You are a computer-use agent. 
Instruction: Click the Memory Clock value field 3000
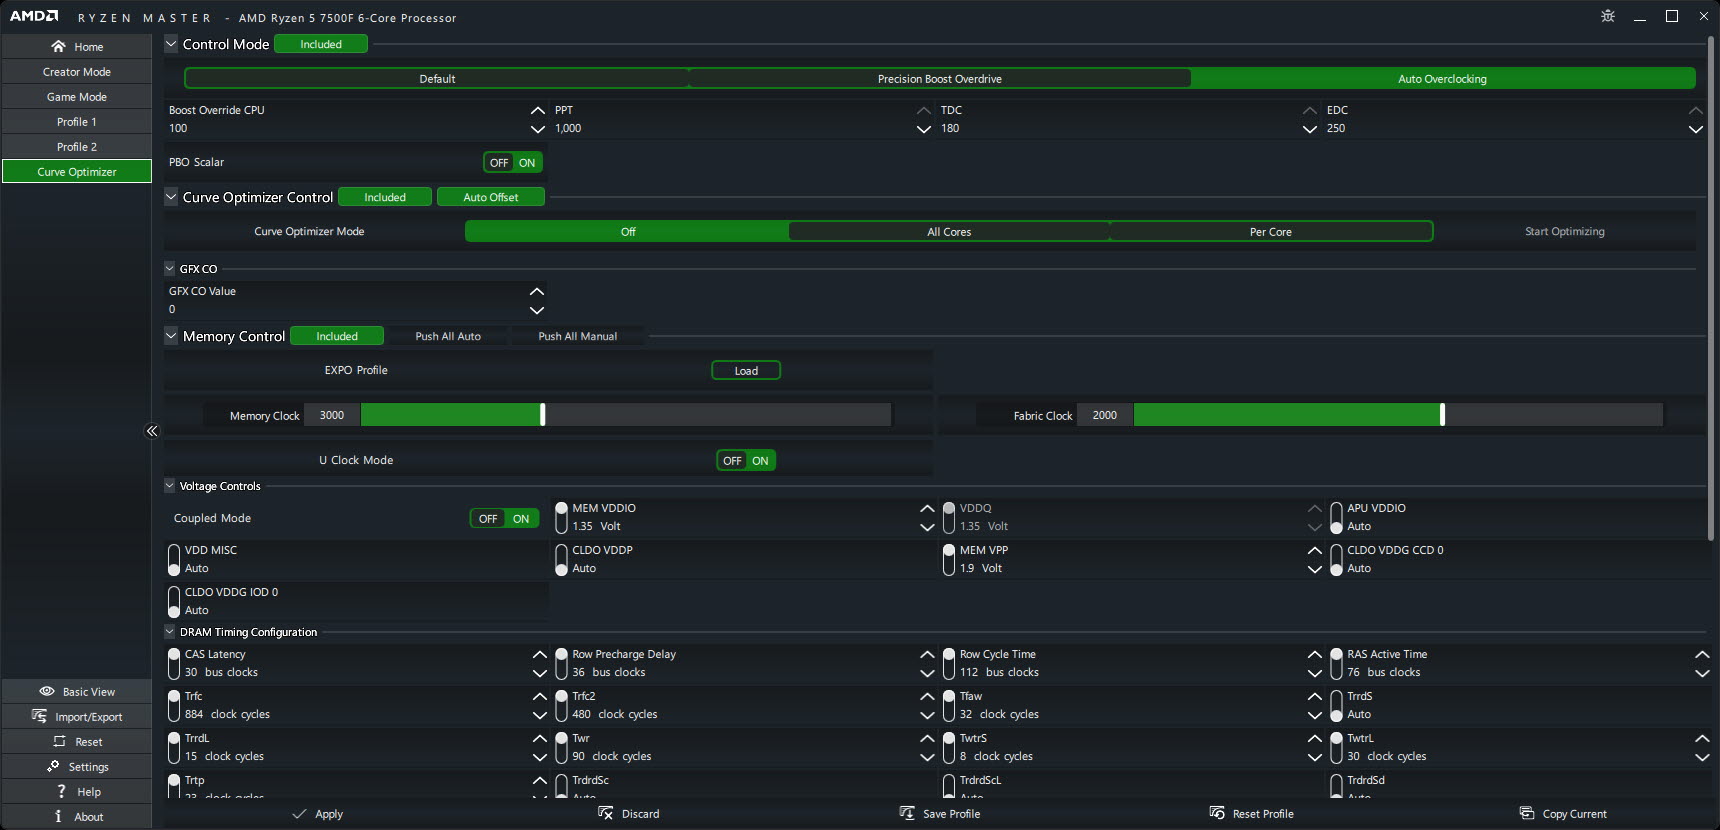(x=332, y=415)
